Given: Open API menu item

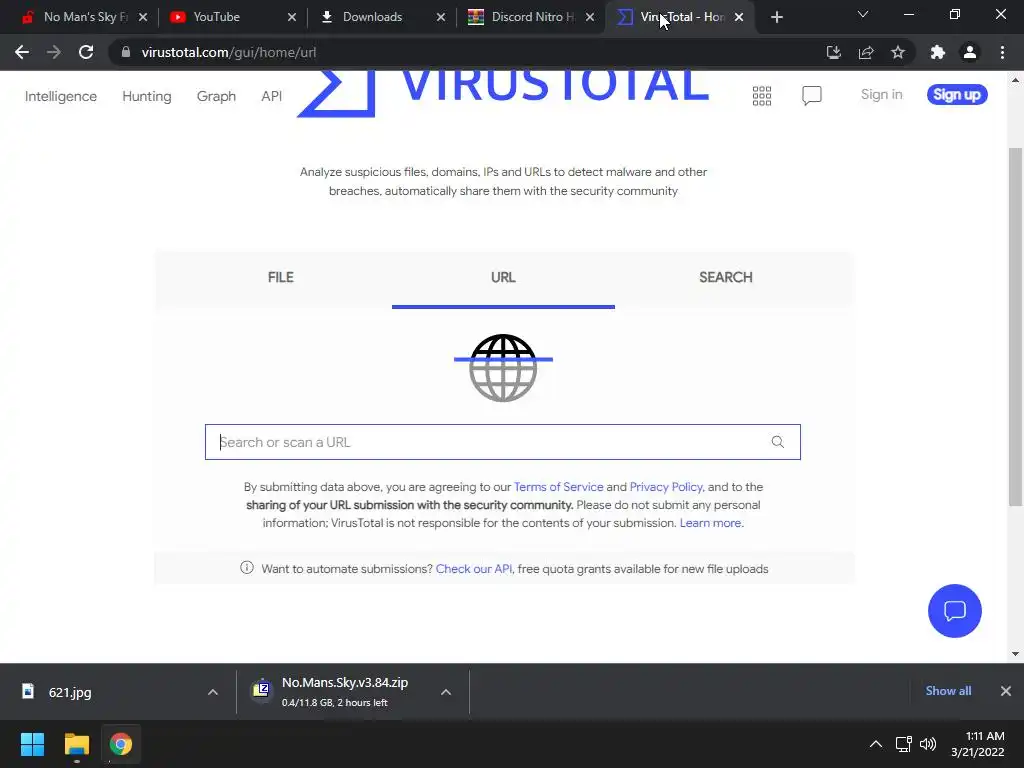Looking at the screenshot, I should pyautogui.click(x=272, y=96).
